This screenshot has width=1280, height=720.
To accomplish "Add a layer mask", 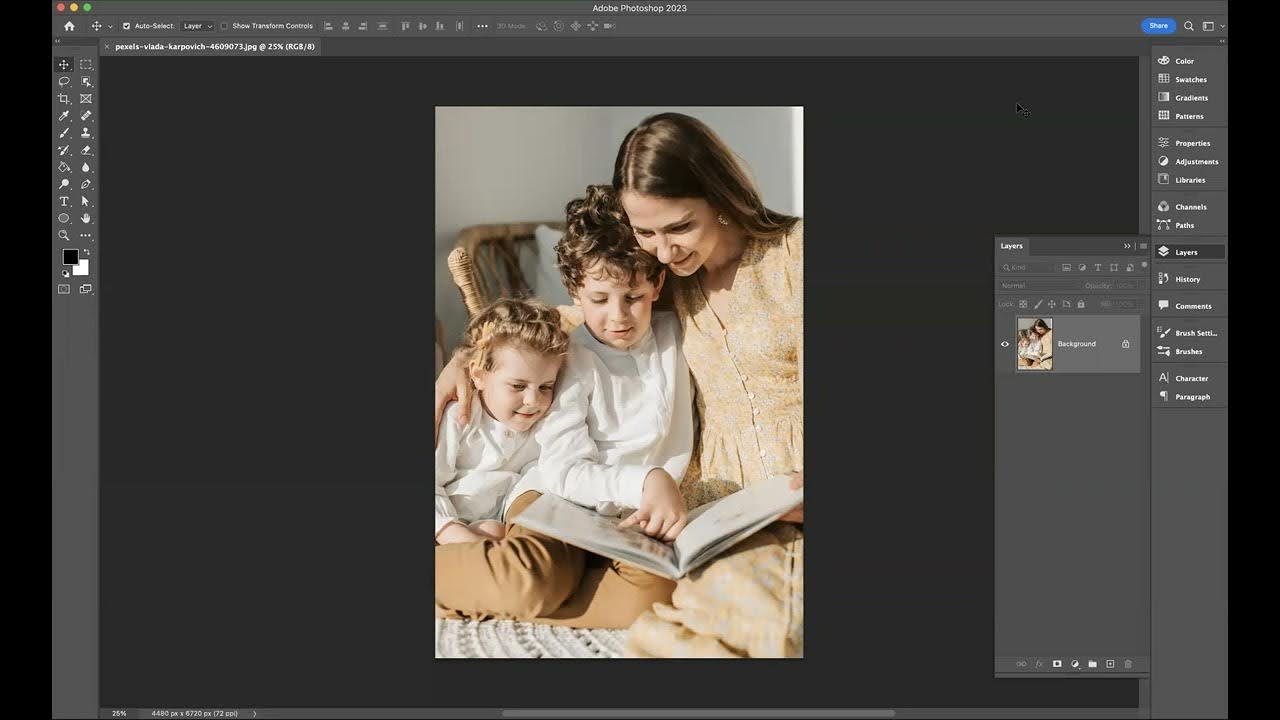I will (x=1057, y=664).
